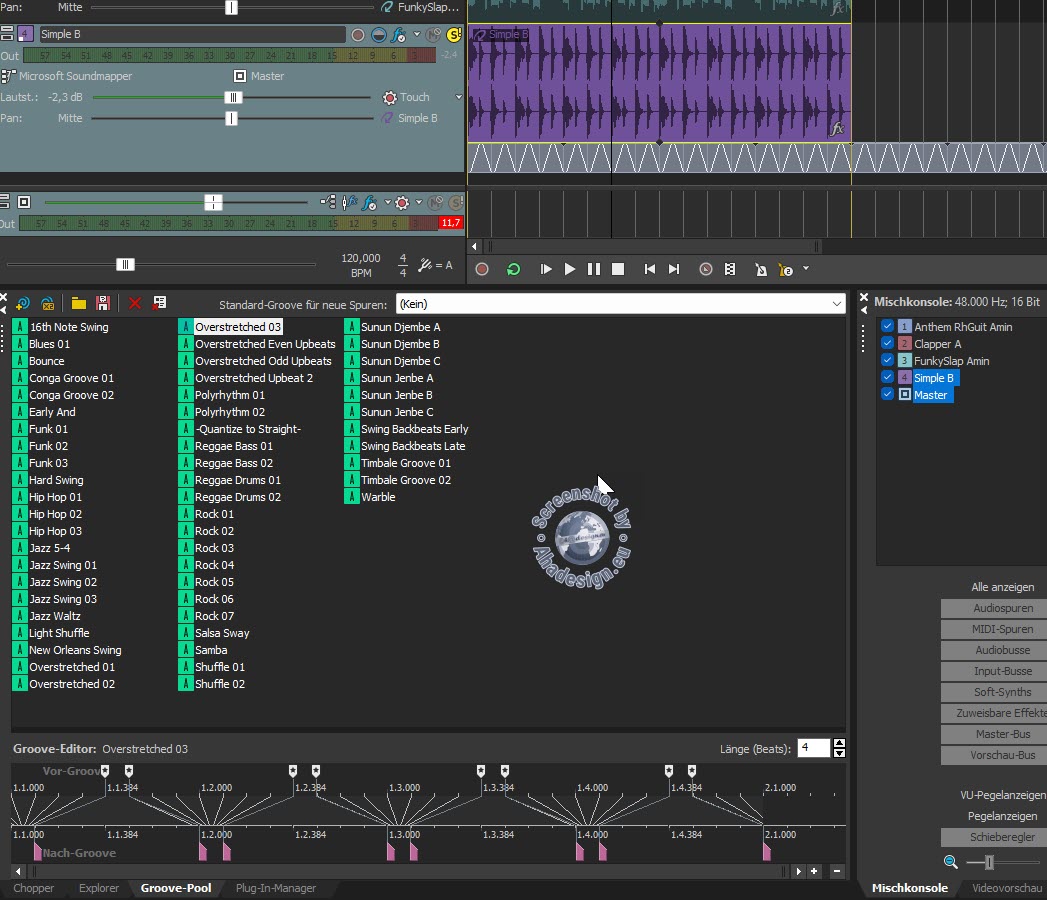
Task: Toggle loop playback
Action: tap(513, 269)
